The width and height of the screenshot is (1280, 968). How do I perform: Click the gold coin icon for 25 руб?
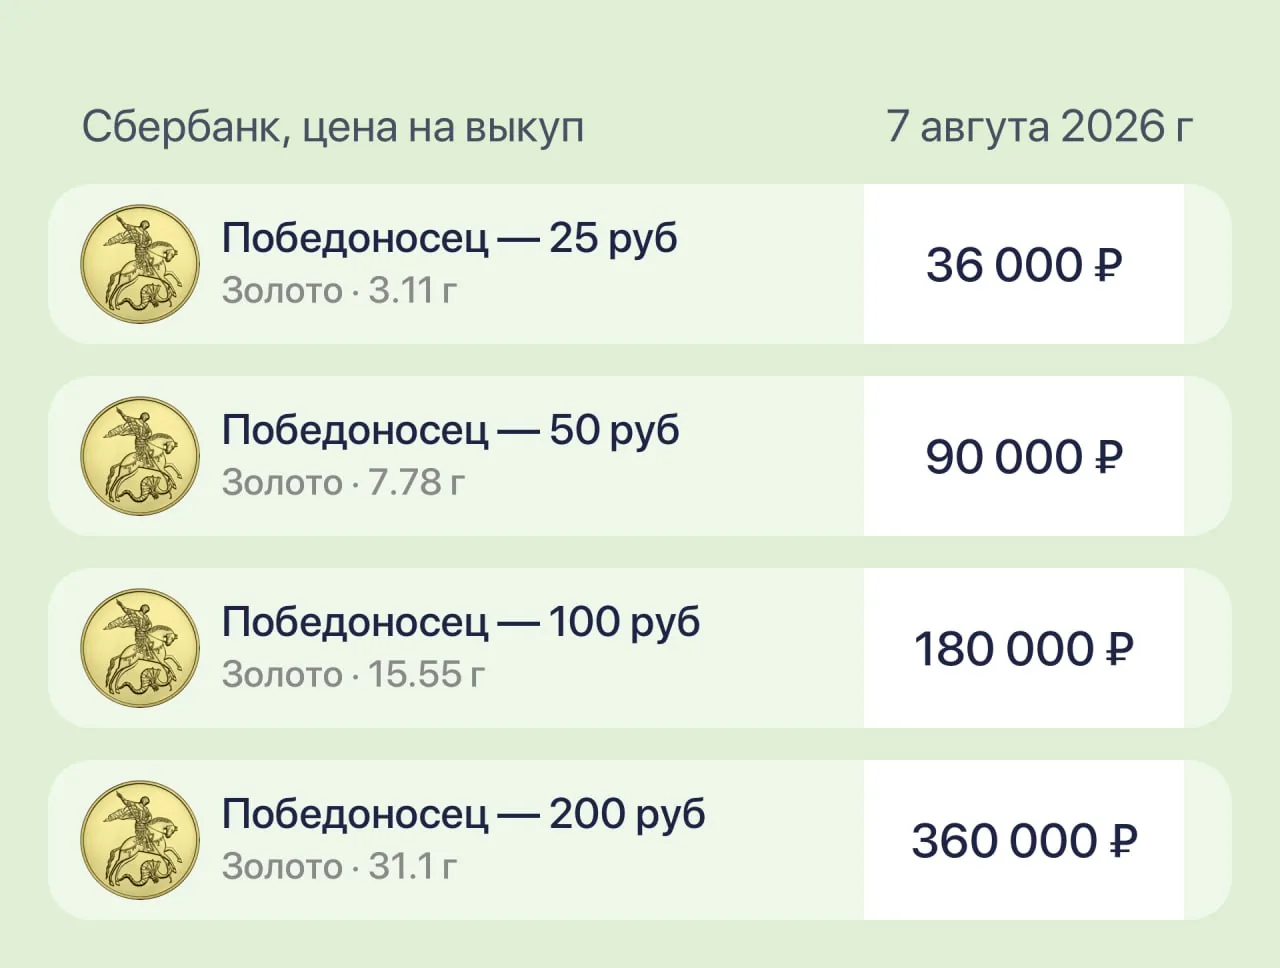pos(140,264)
